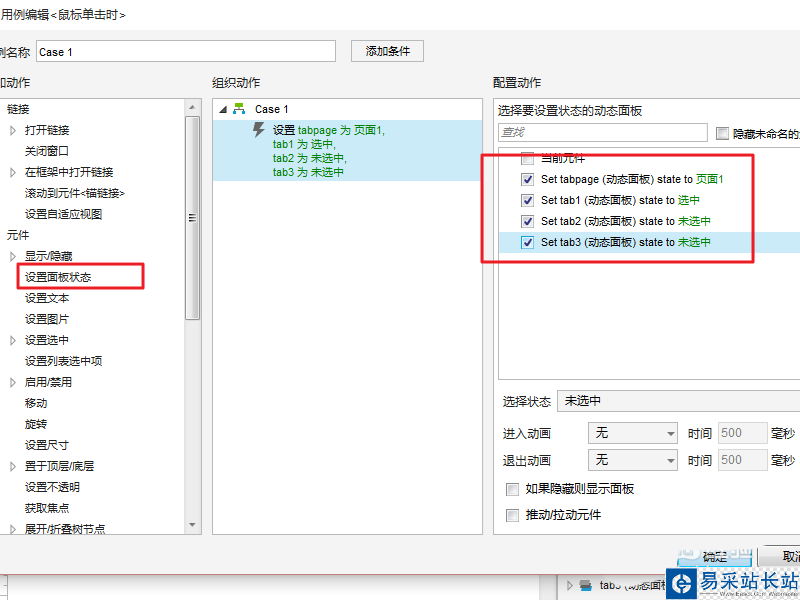The image size is (800, 600).
Task: Expand the 打开链接 action group
Action: (13, 130)
